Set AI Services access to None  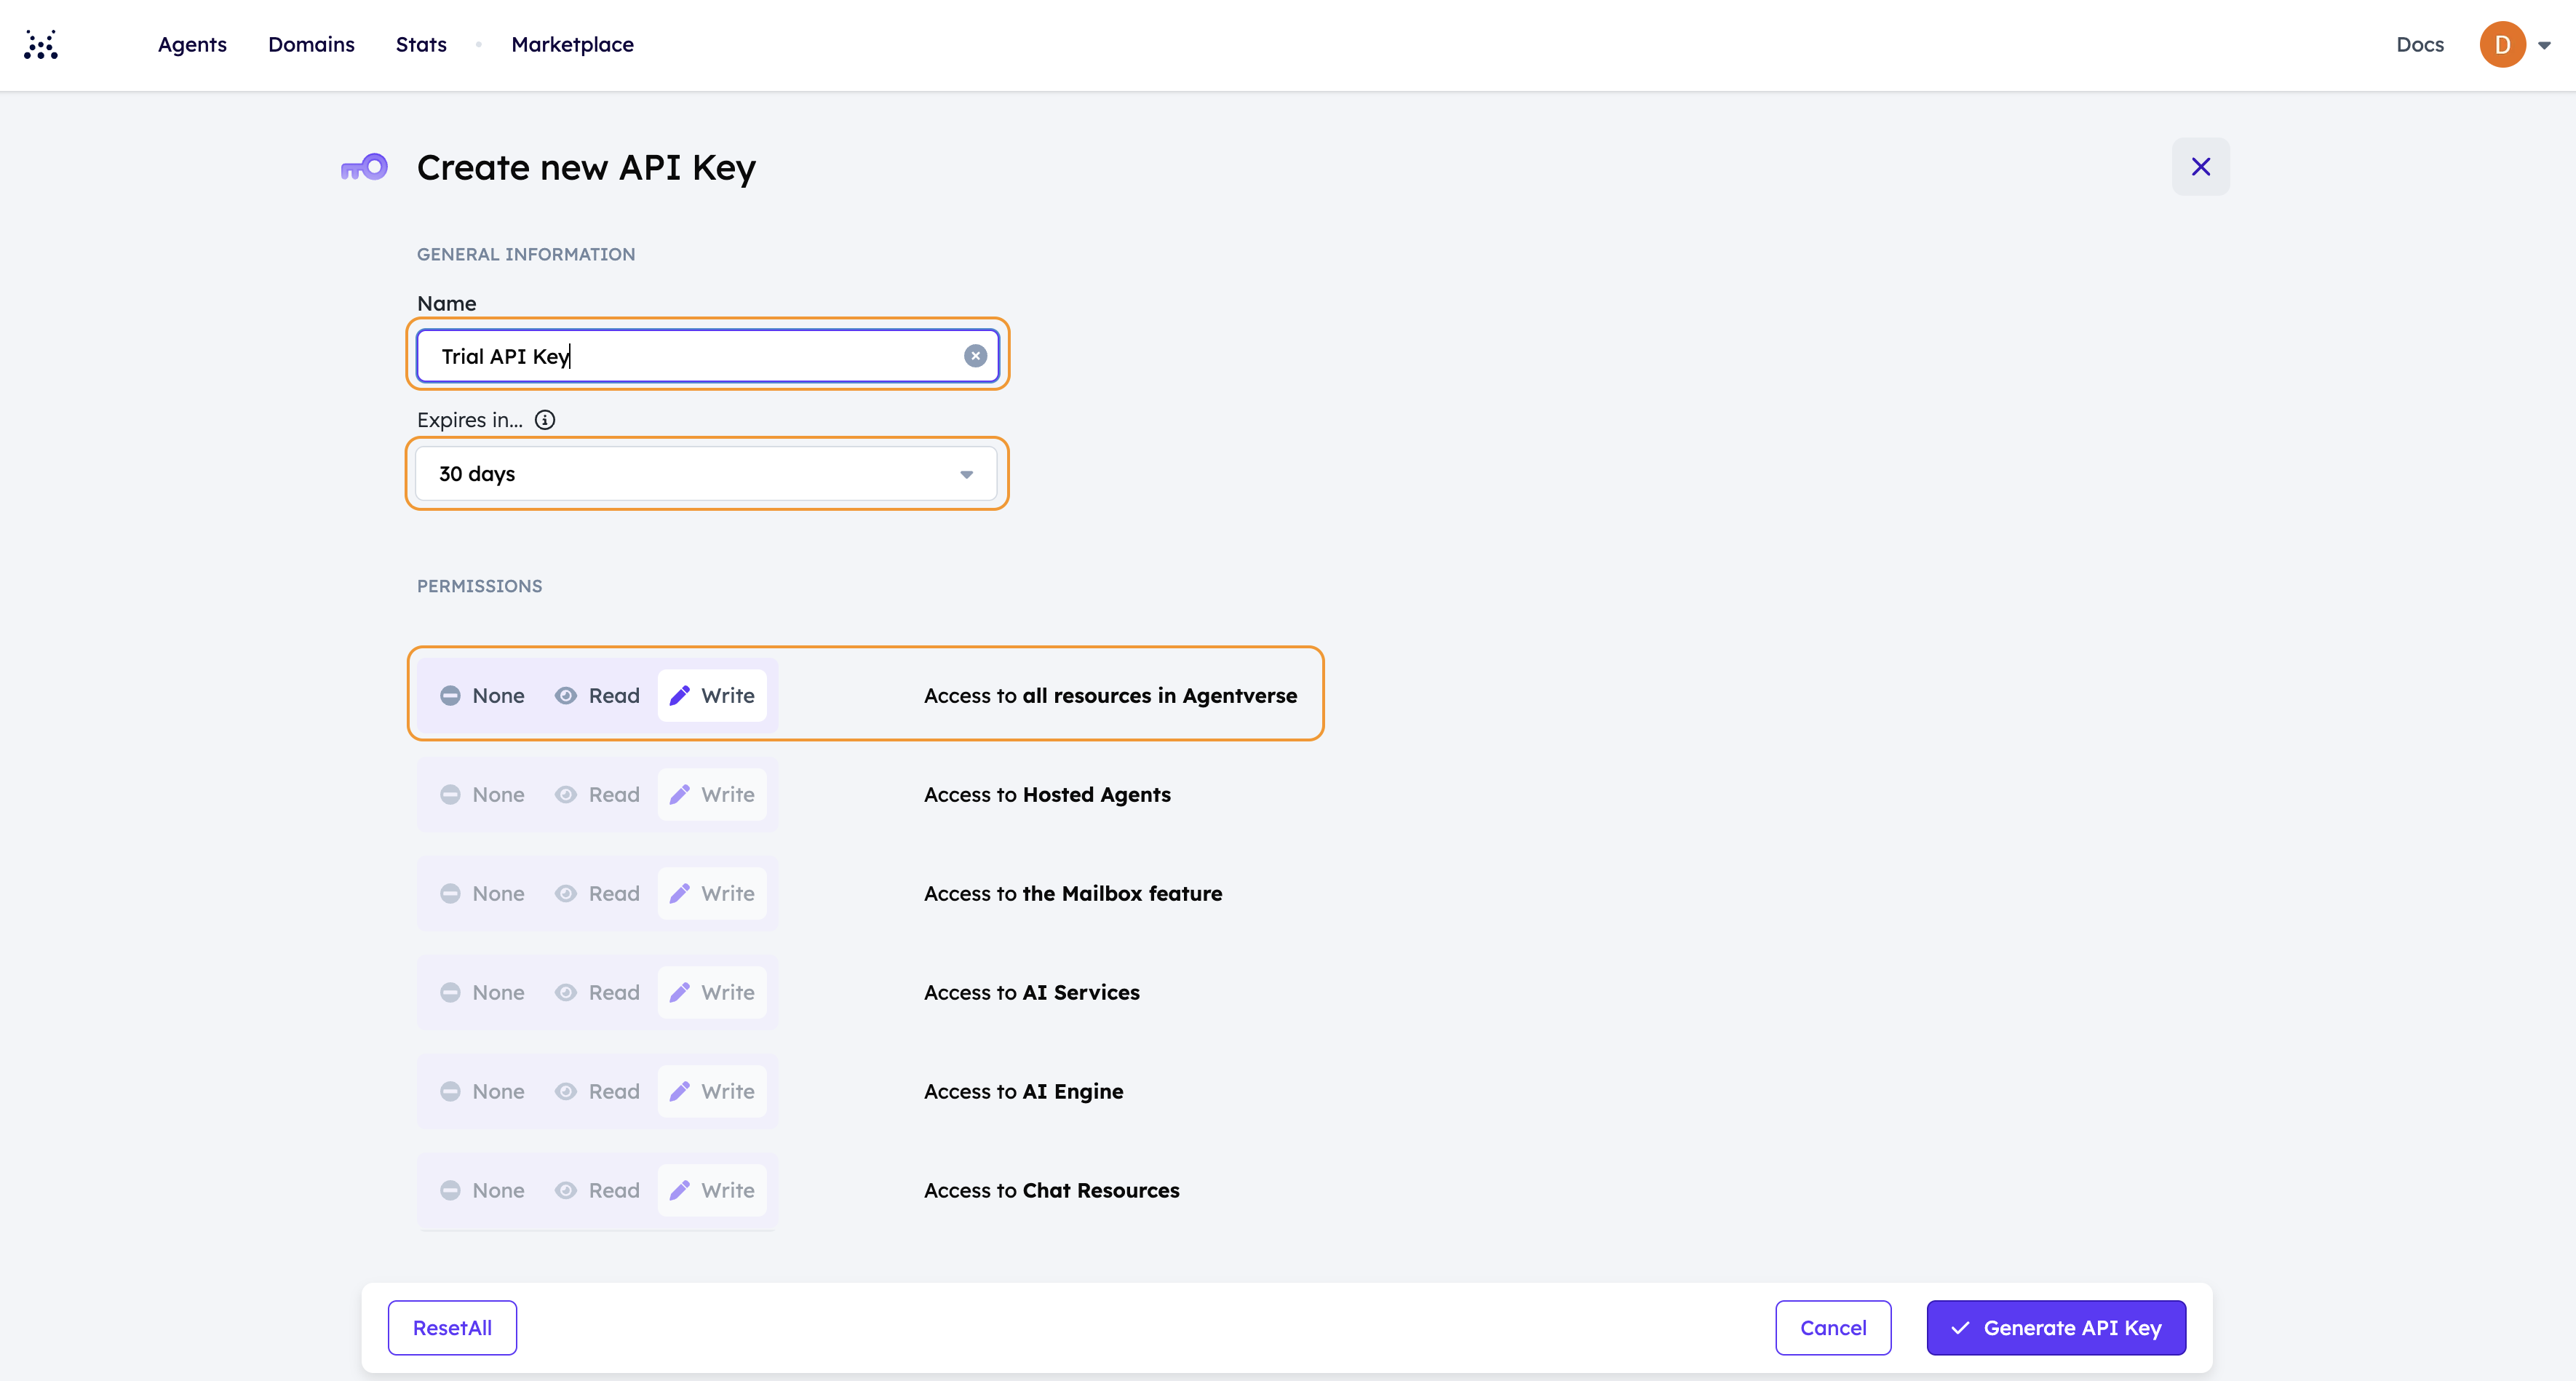click(x=483, y=993)
